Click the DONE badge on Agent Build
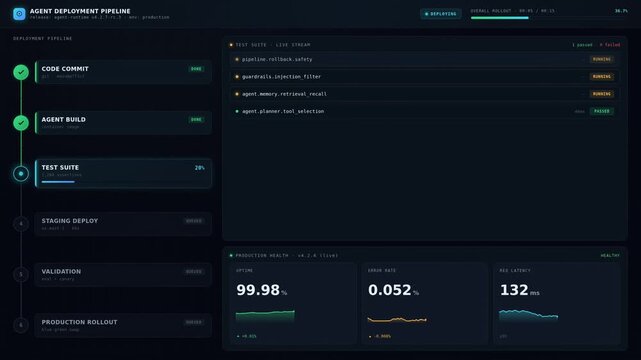The width and height of the screenshot is (641, 360). point(196,120)
